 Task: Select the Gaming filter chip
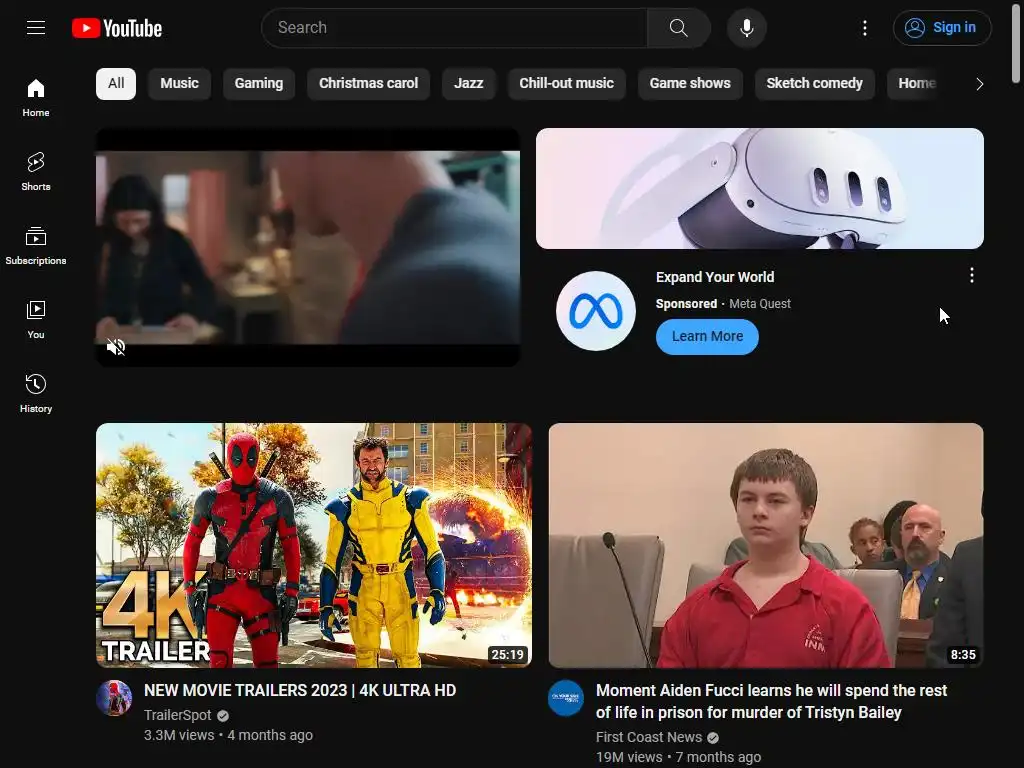[x=259, y=84]
